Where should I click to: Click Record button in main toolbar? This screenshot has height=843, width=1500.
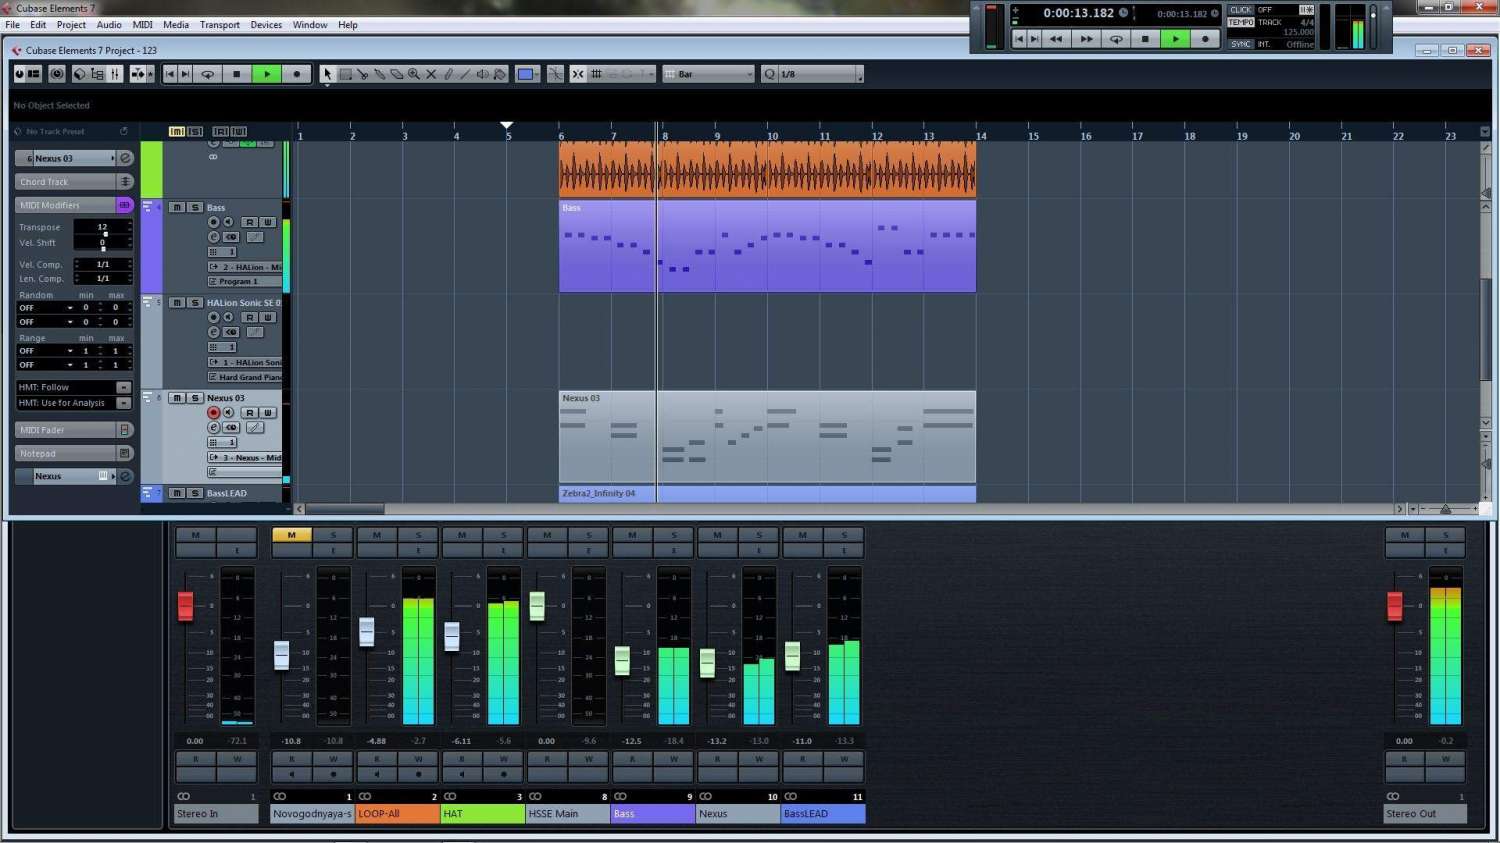pyautogui.click(x=296, y=74)
